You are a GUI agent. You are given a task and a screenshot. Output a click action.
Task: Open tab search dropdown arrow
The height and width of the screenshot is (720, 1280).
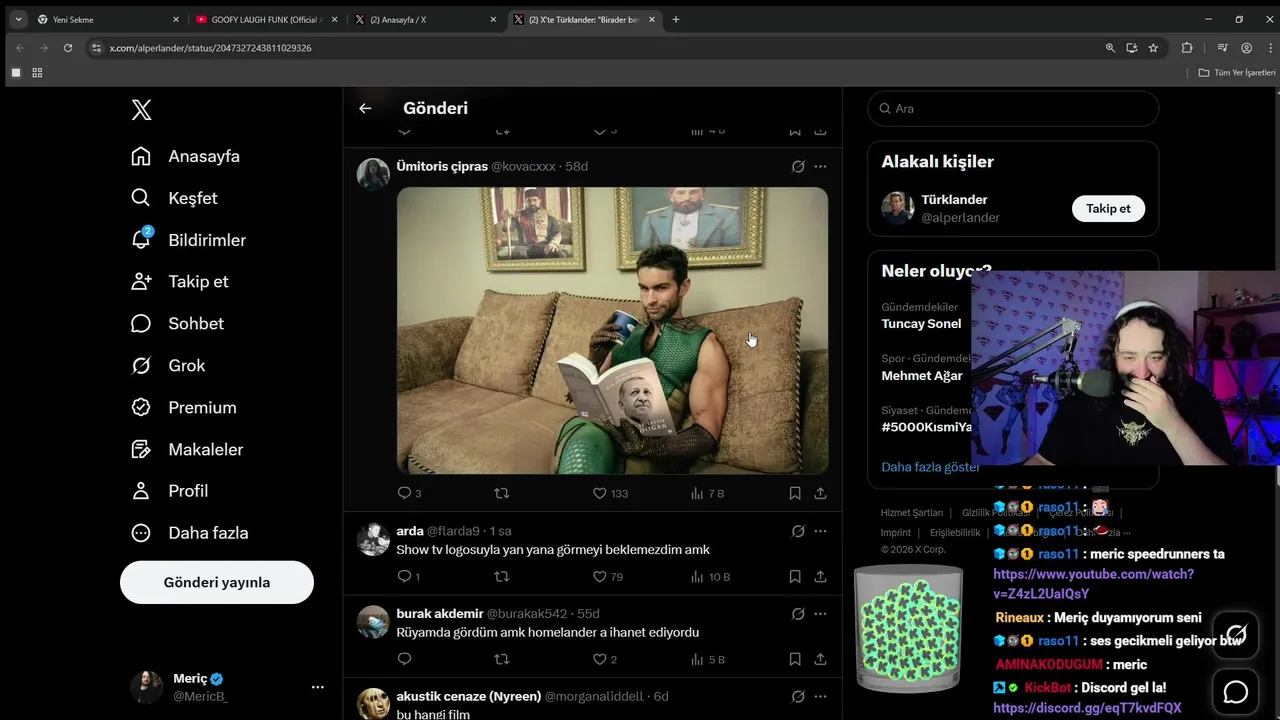tap(18, 19)
